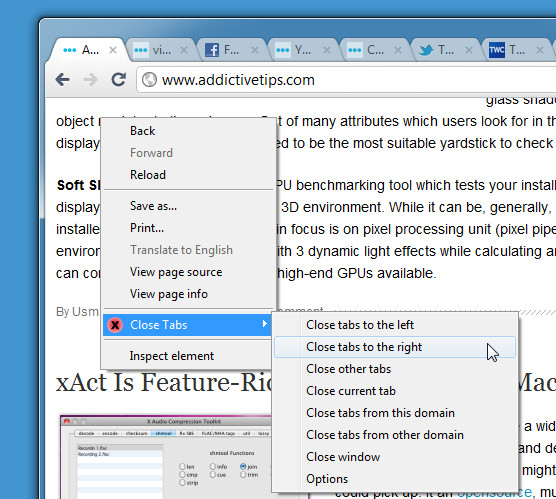Click the grayed Forward arrow icon
The height and width of the screenshot is (499, 556).
[90, 79]
